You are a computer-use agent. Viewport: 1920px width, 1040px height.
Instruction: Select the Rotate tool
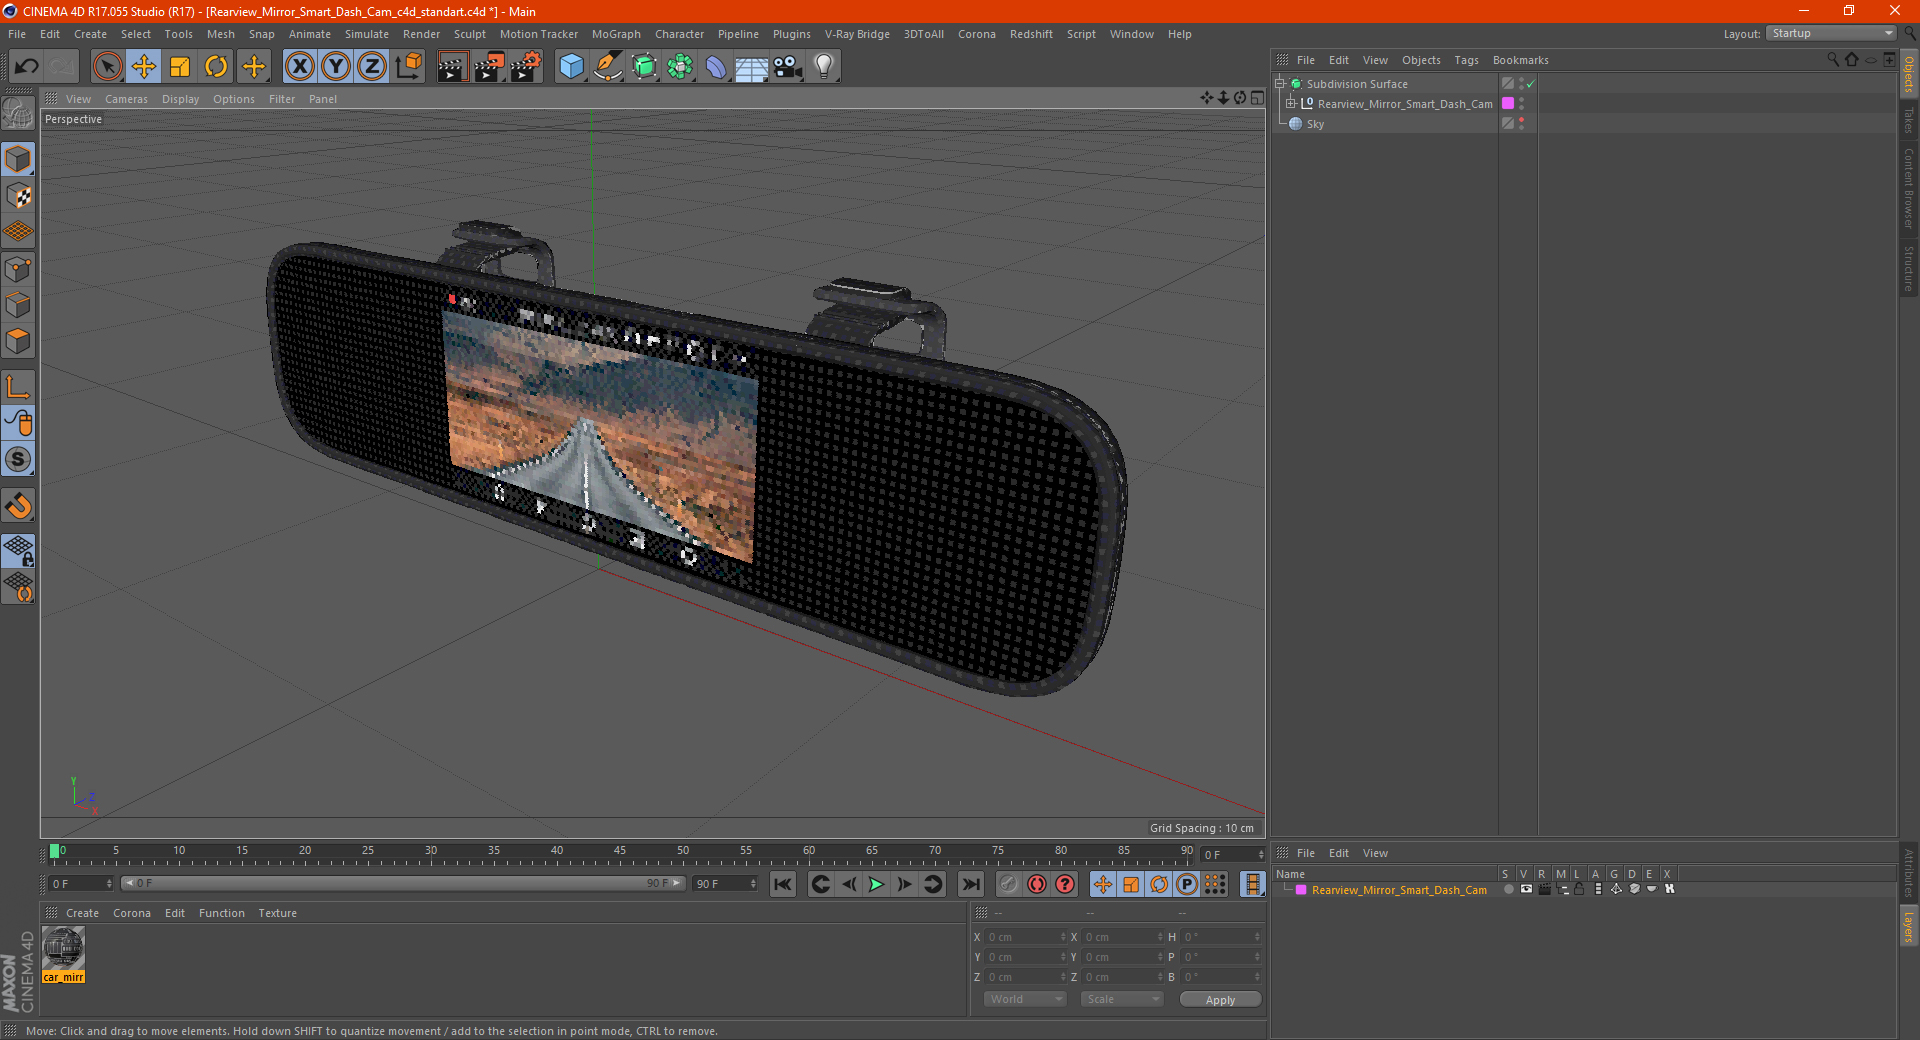coord(216,67)
